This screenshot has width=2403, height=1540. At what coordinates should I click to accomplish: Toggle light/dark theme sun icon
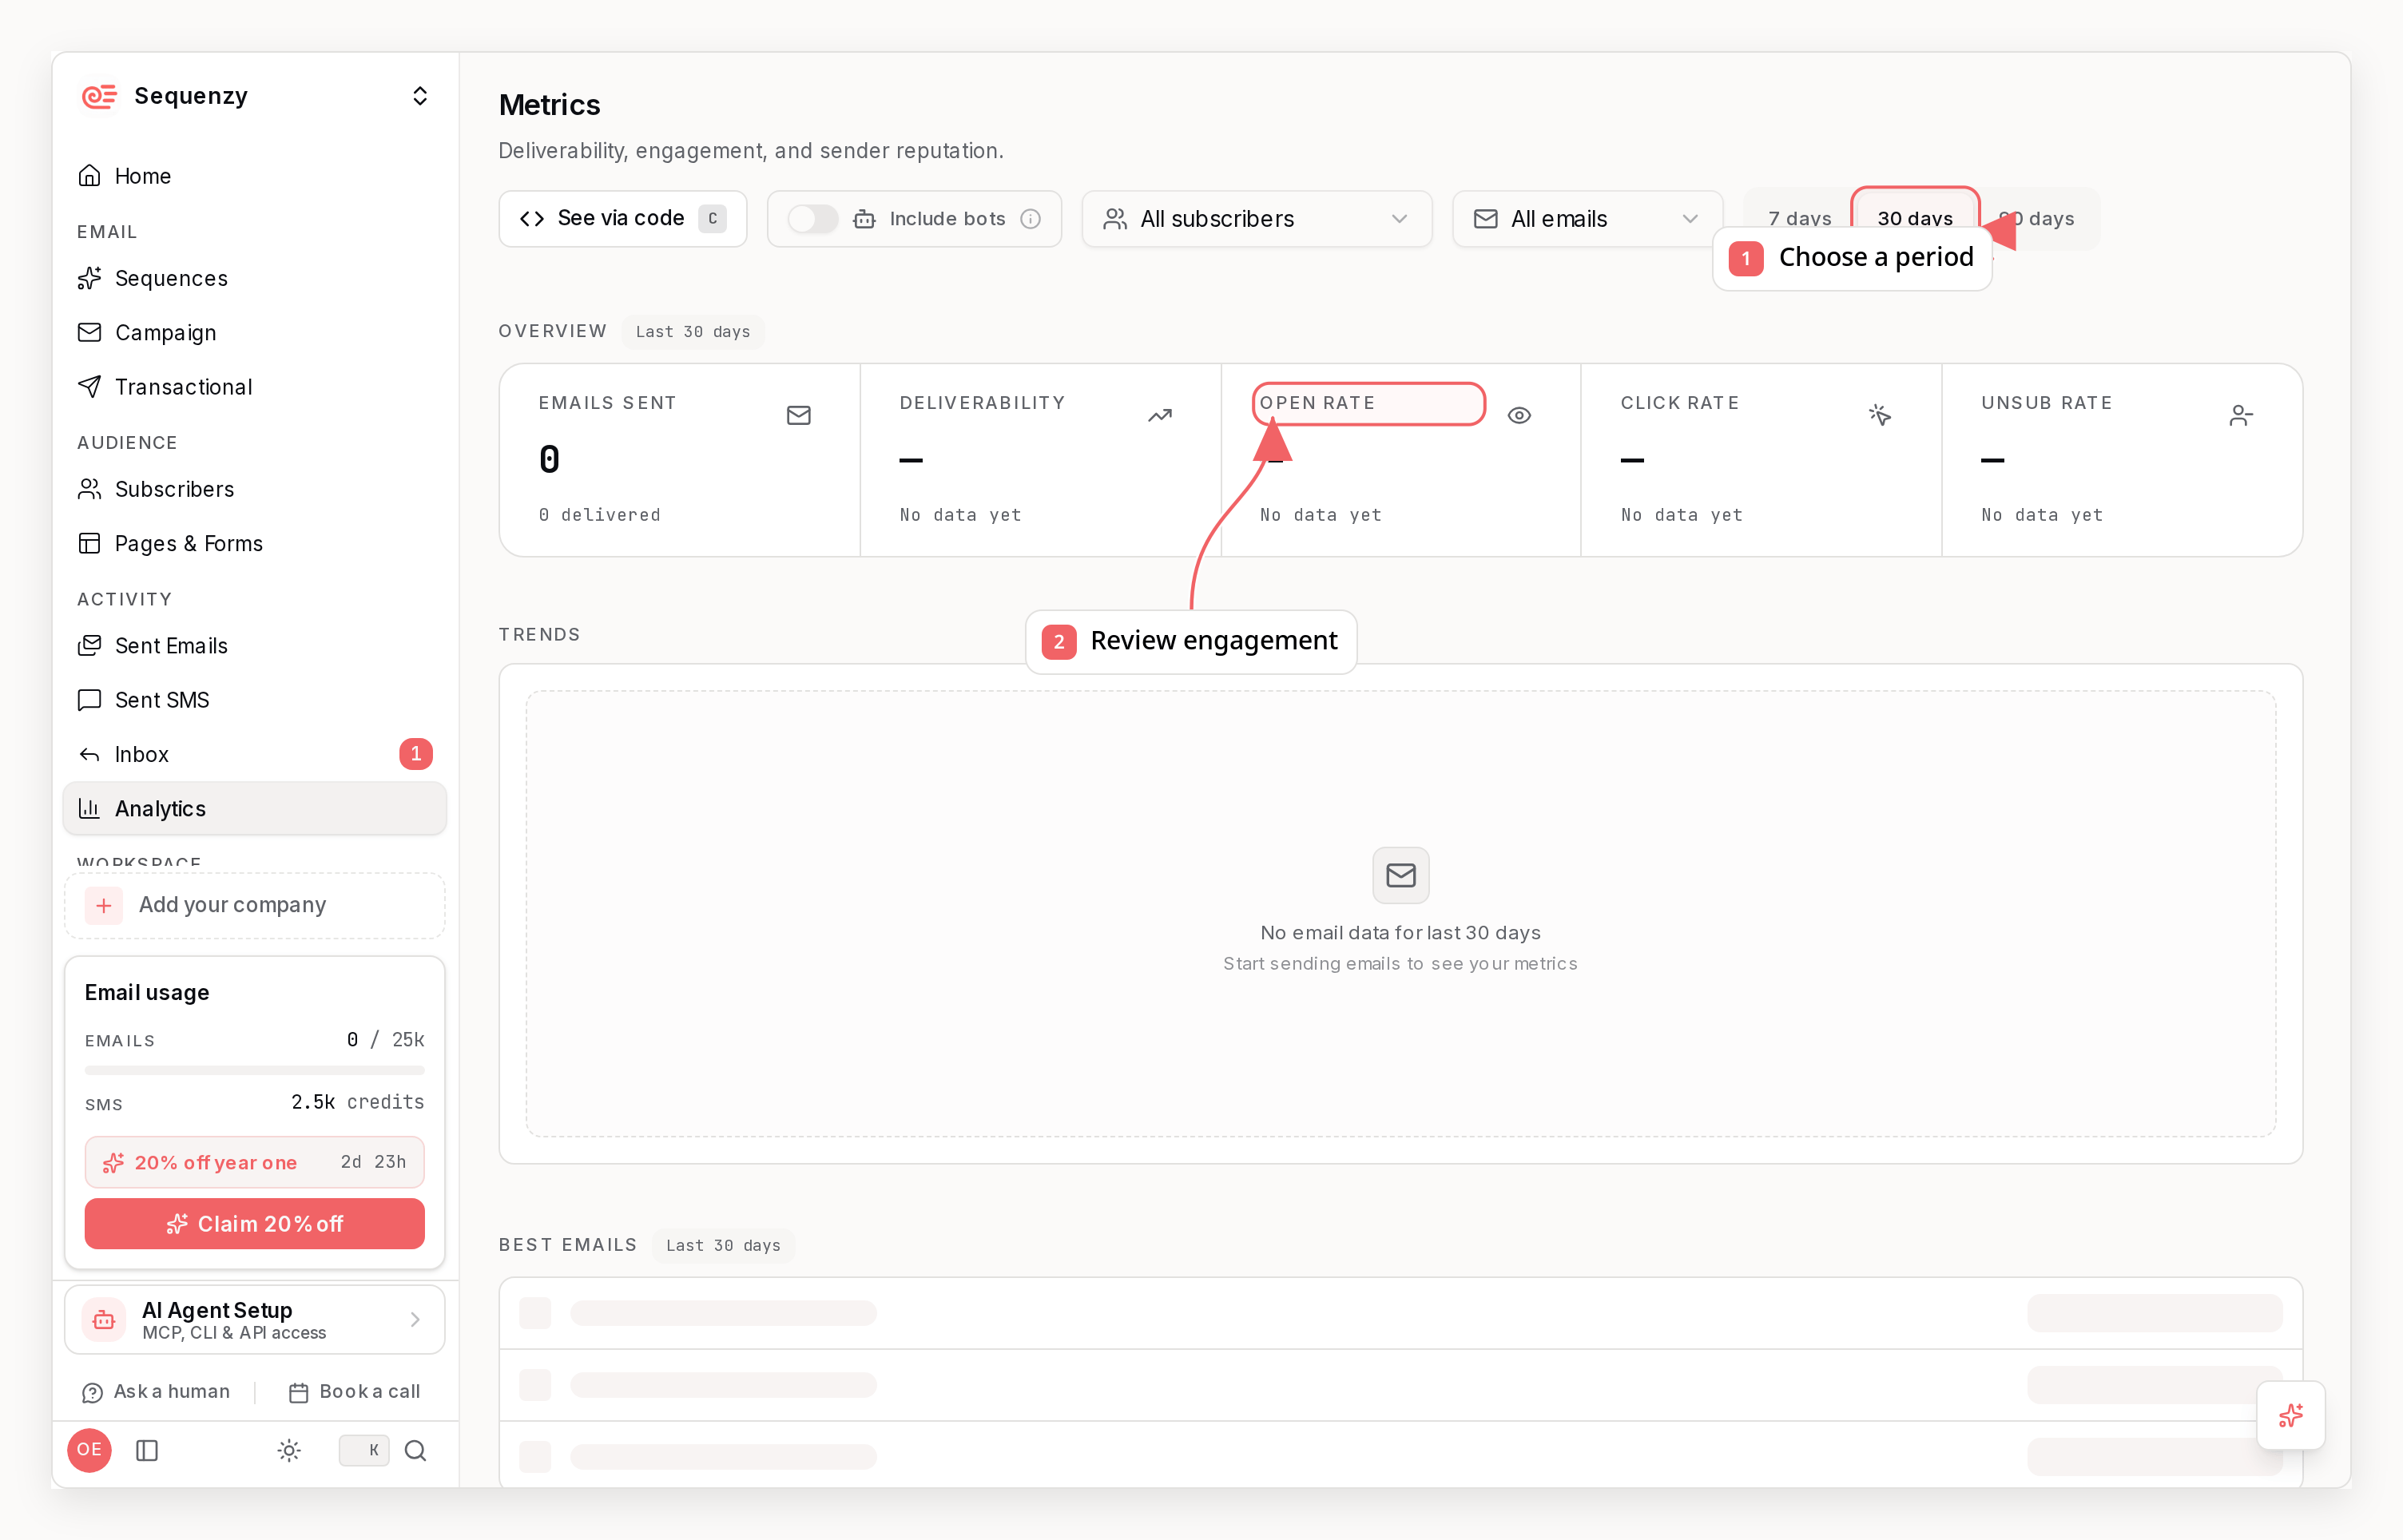pos(289,1450)
